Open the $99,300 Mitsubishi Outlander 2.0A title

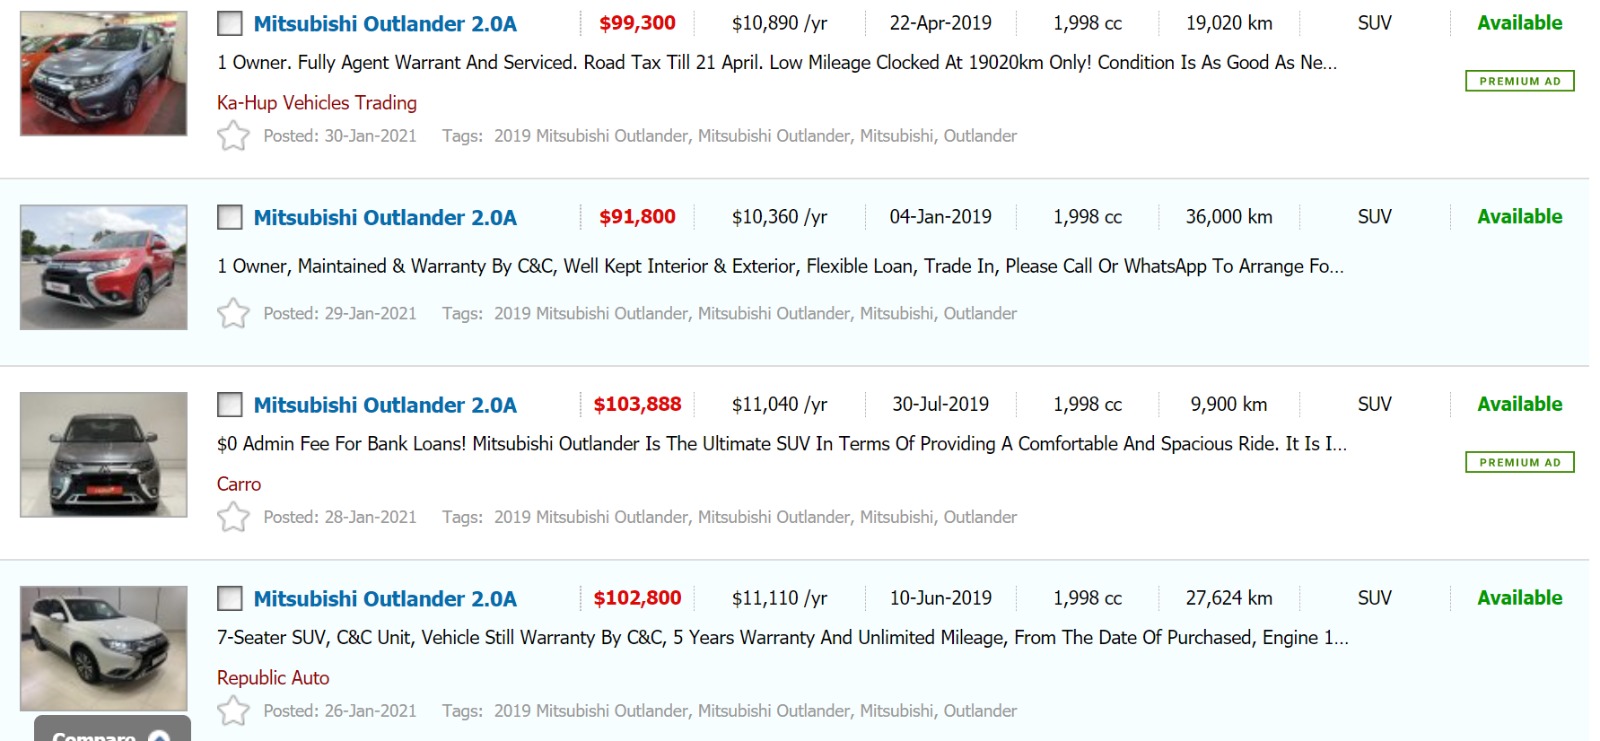tap(385, 24)
